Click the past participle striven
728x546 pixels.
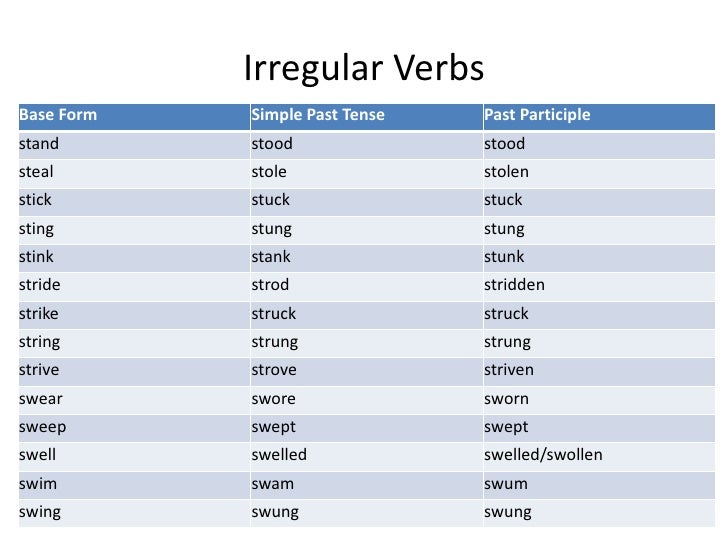[x=508, y=370]
